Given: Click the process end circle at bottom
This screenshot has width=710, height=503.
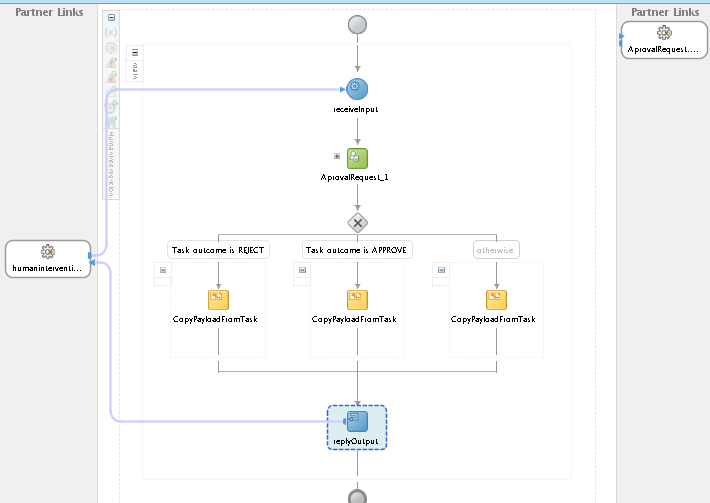Looking at the screenshot, I should click(357, 497).
